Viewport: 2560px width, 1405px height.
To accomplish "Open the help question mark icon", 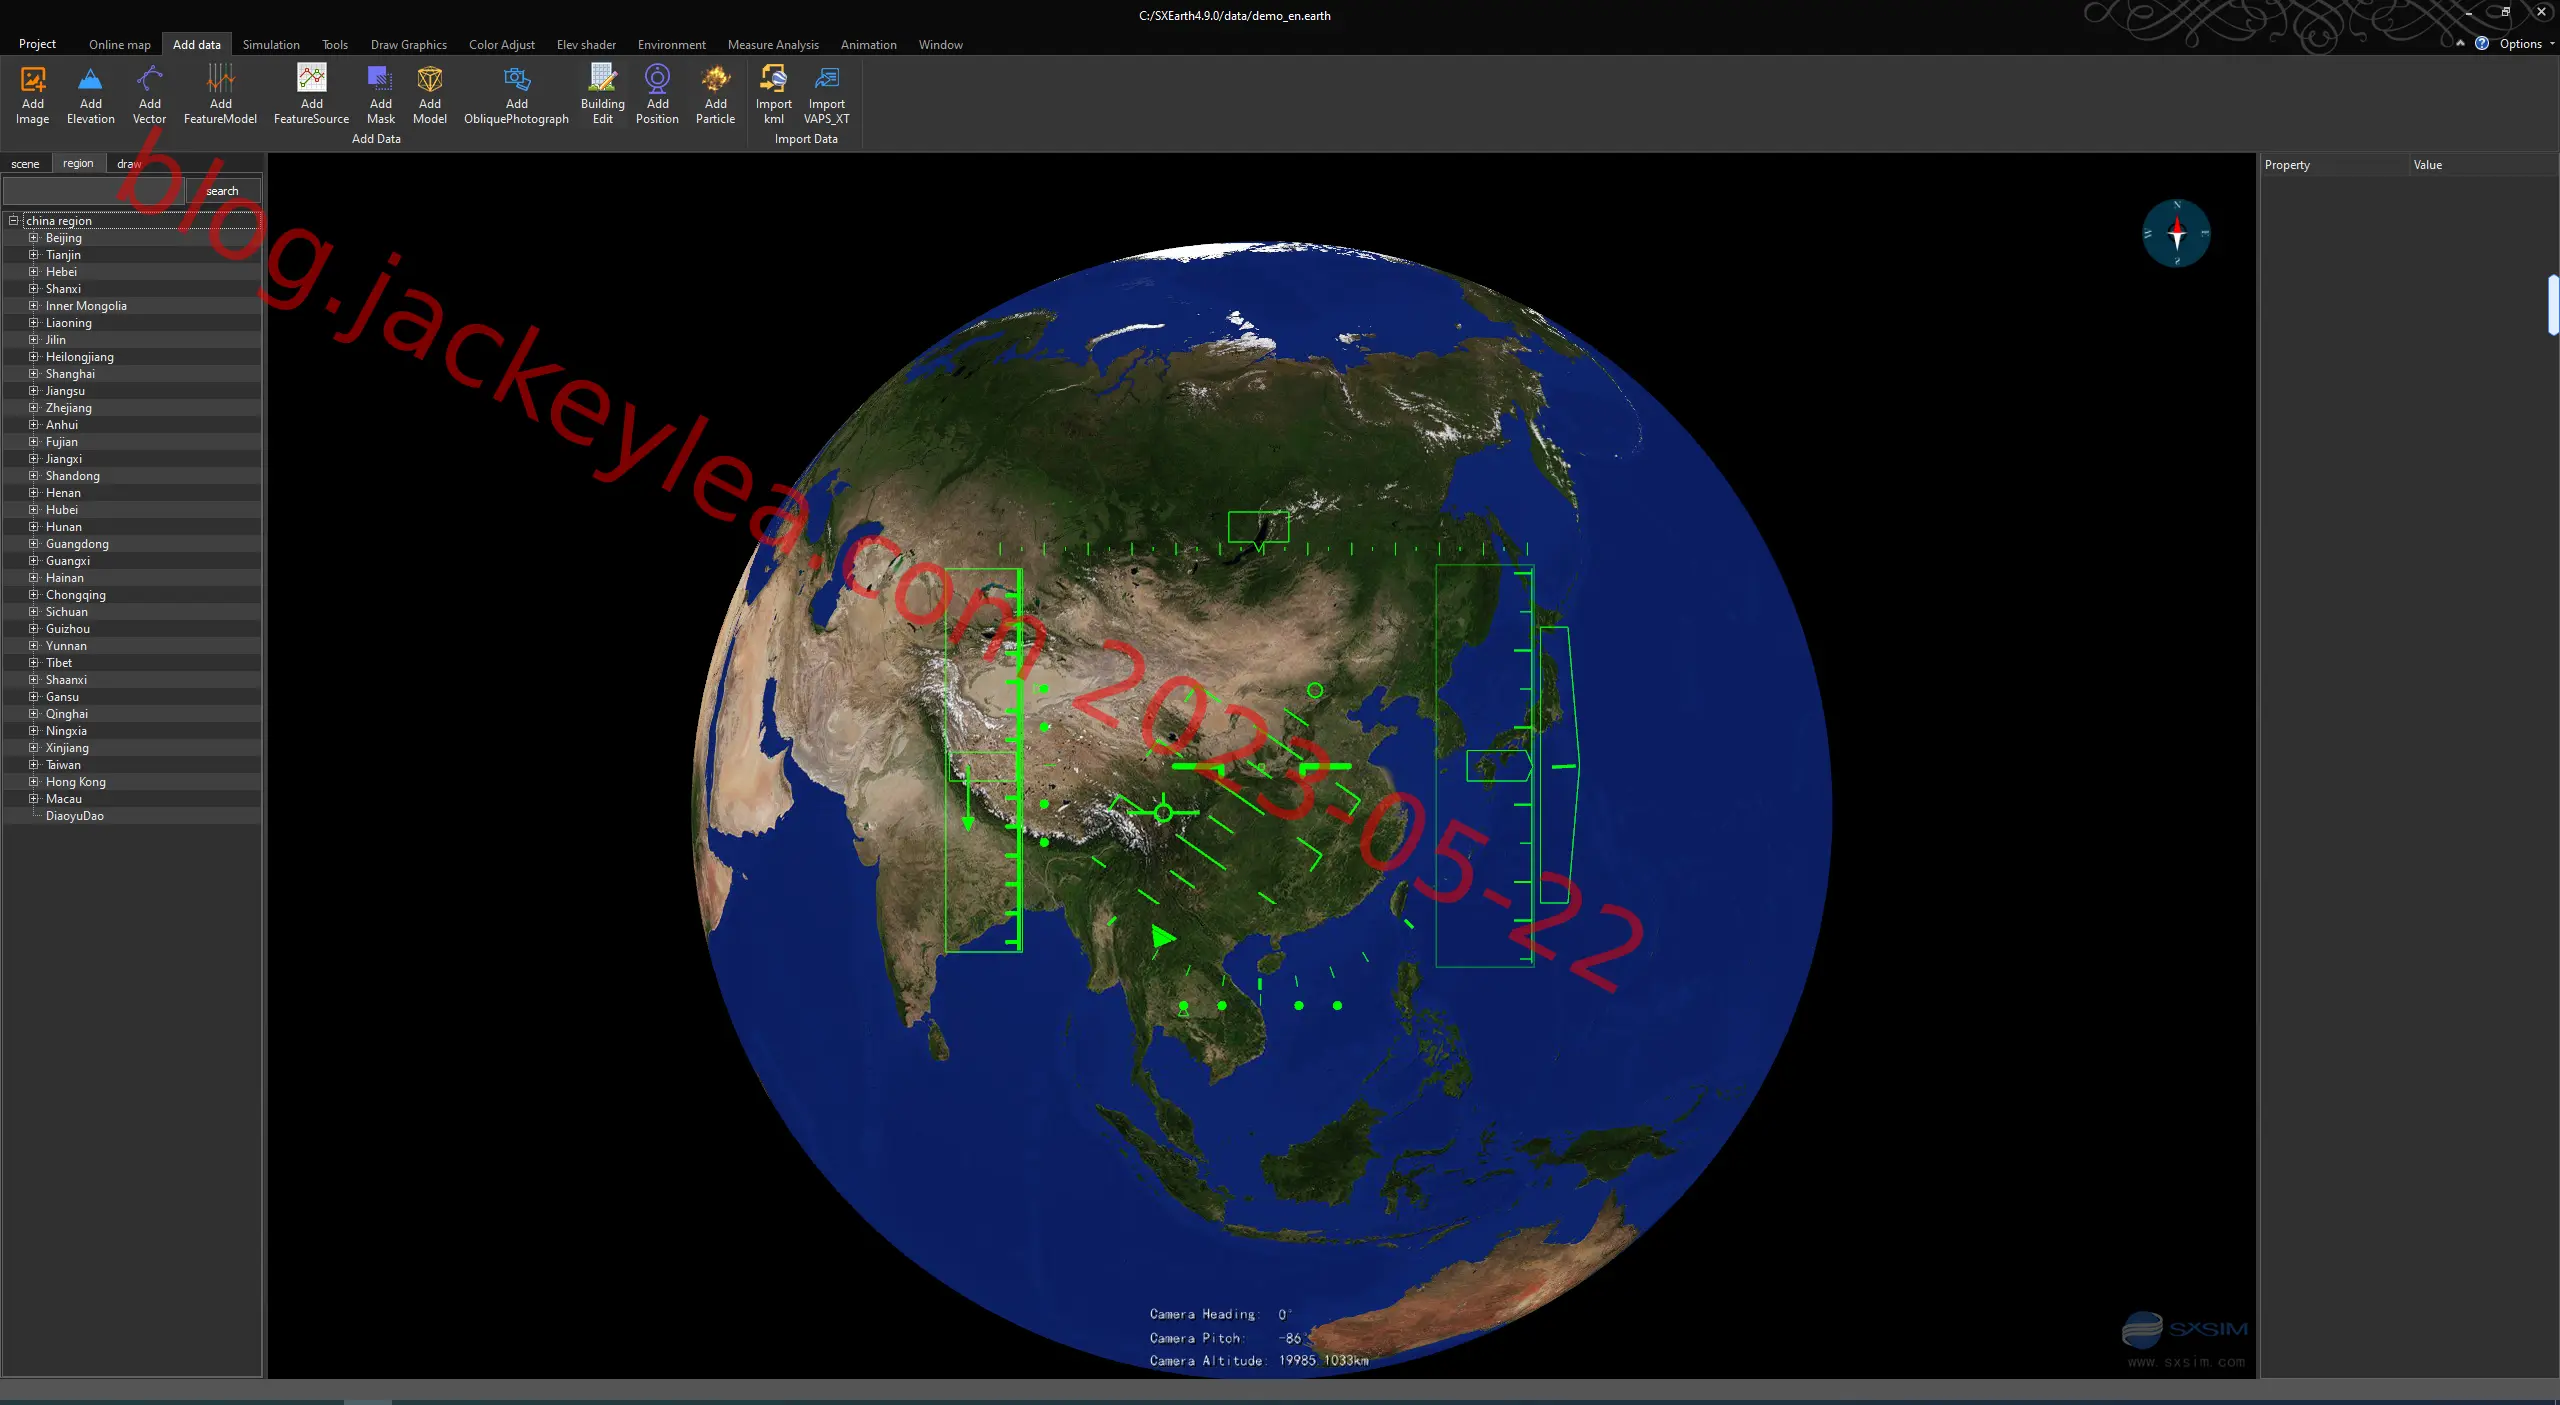I will click(x=2481, y=43).
